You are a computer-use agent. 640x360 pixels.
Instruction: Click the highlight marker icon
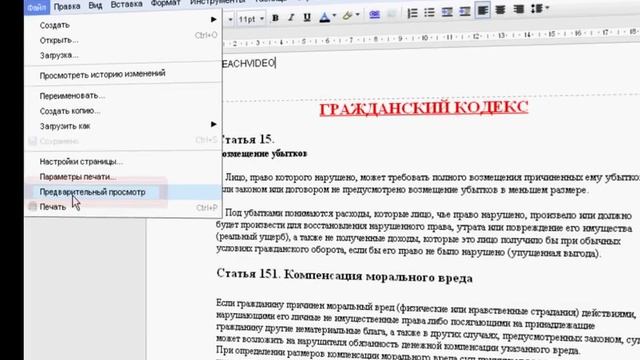[347, 16]
